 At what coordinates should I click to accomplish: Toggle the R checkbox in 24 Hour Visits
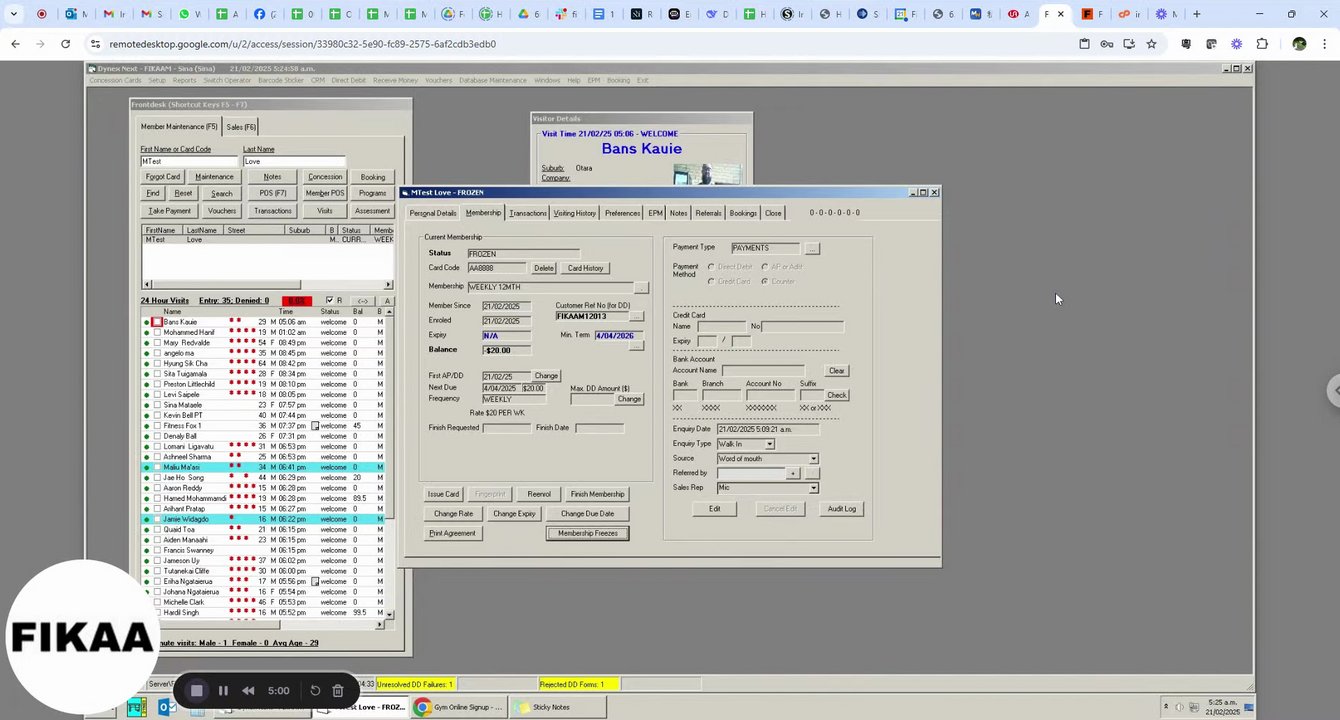(330, 301)
